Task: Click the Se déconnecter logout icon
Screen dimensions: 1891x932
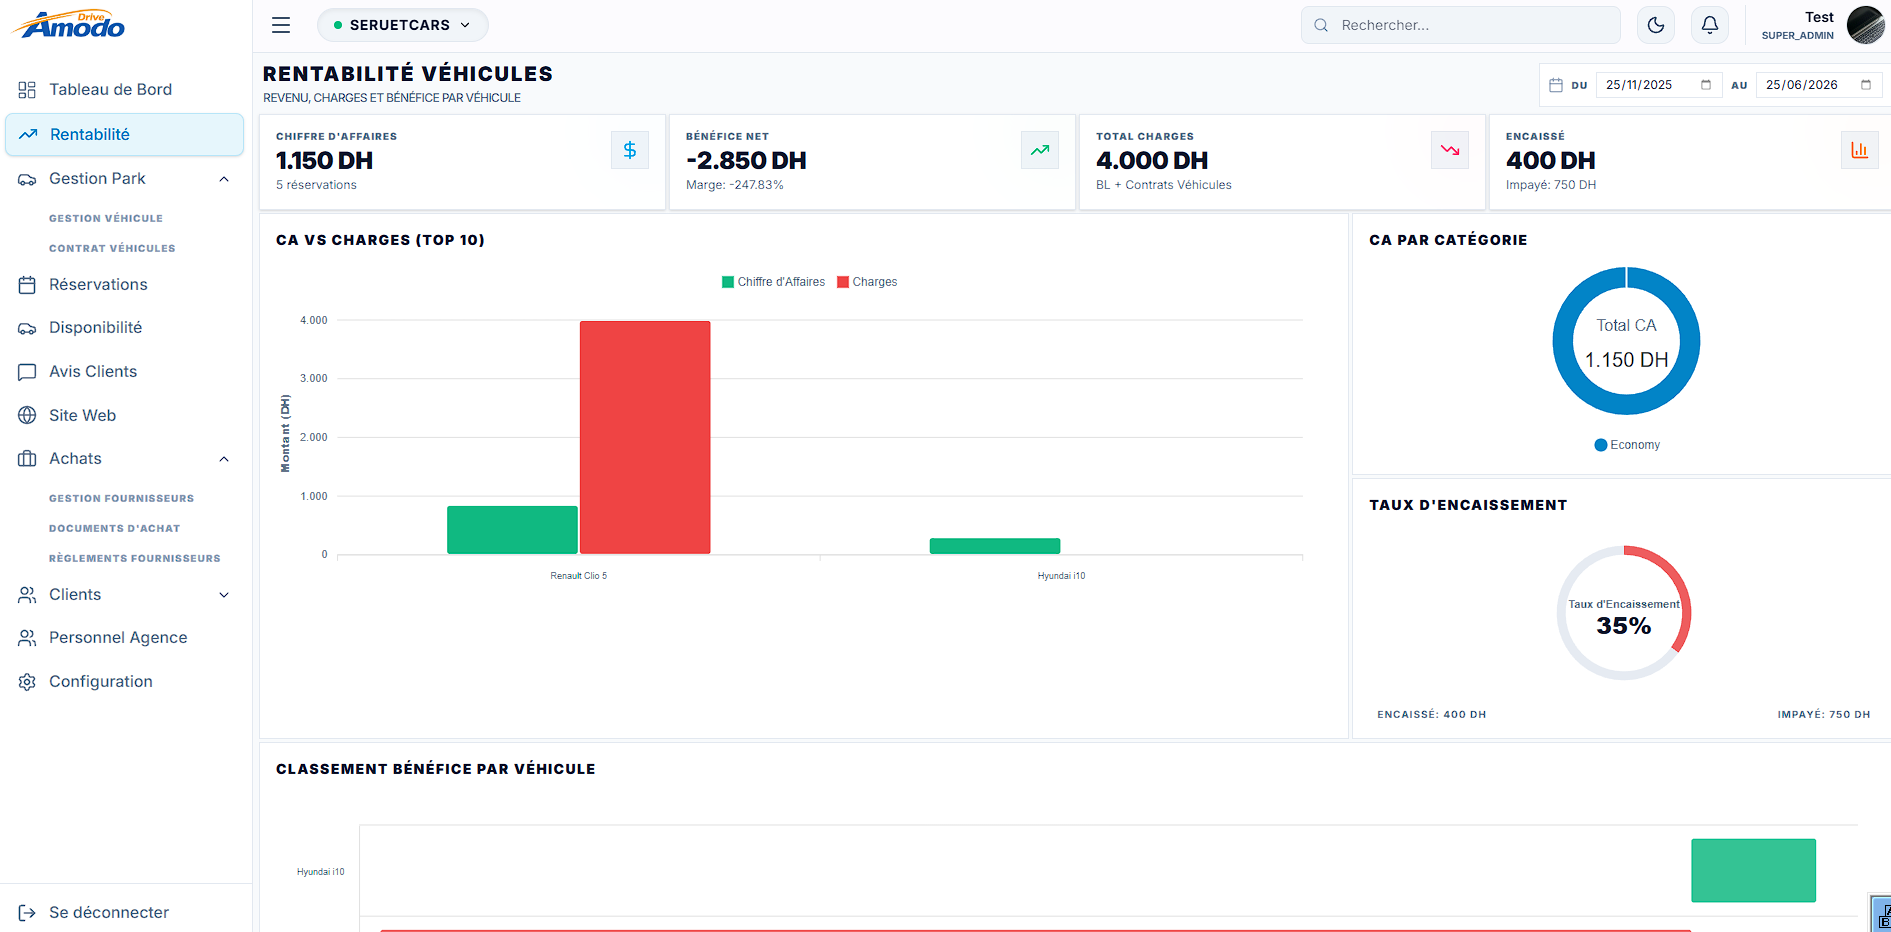Action: tap(27, 912)
